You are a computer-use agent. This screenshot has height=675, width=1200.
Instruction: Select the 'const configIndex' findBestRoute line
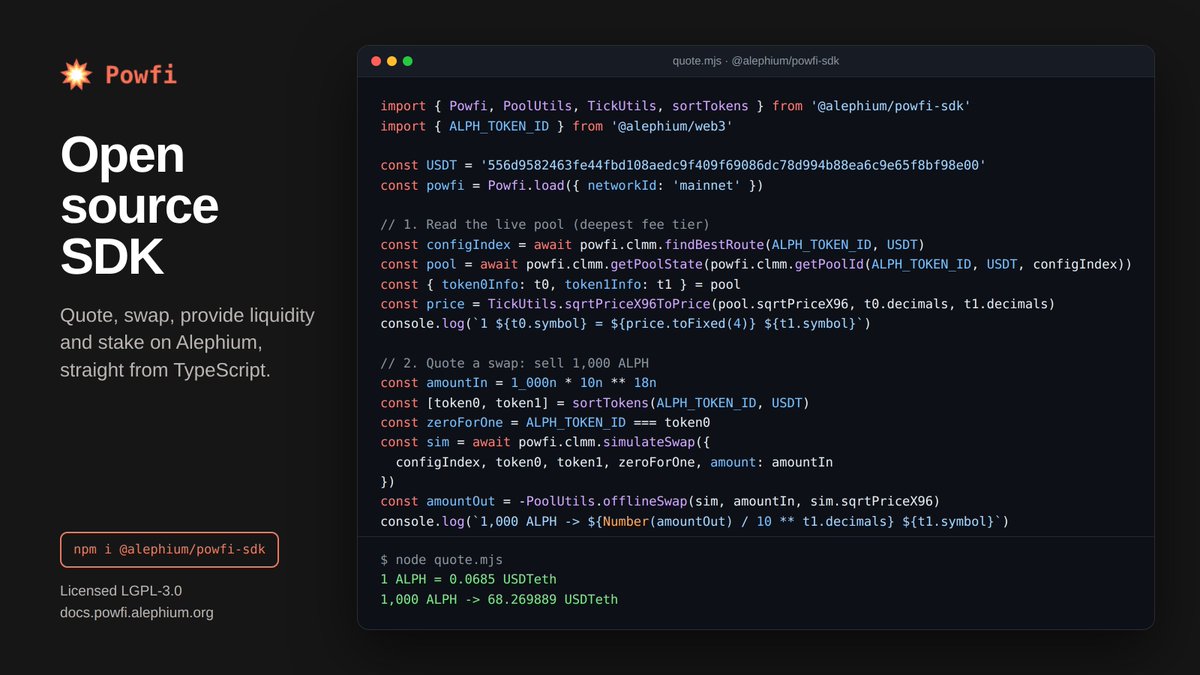click(x=652, y=244)
